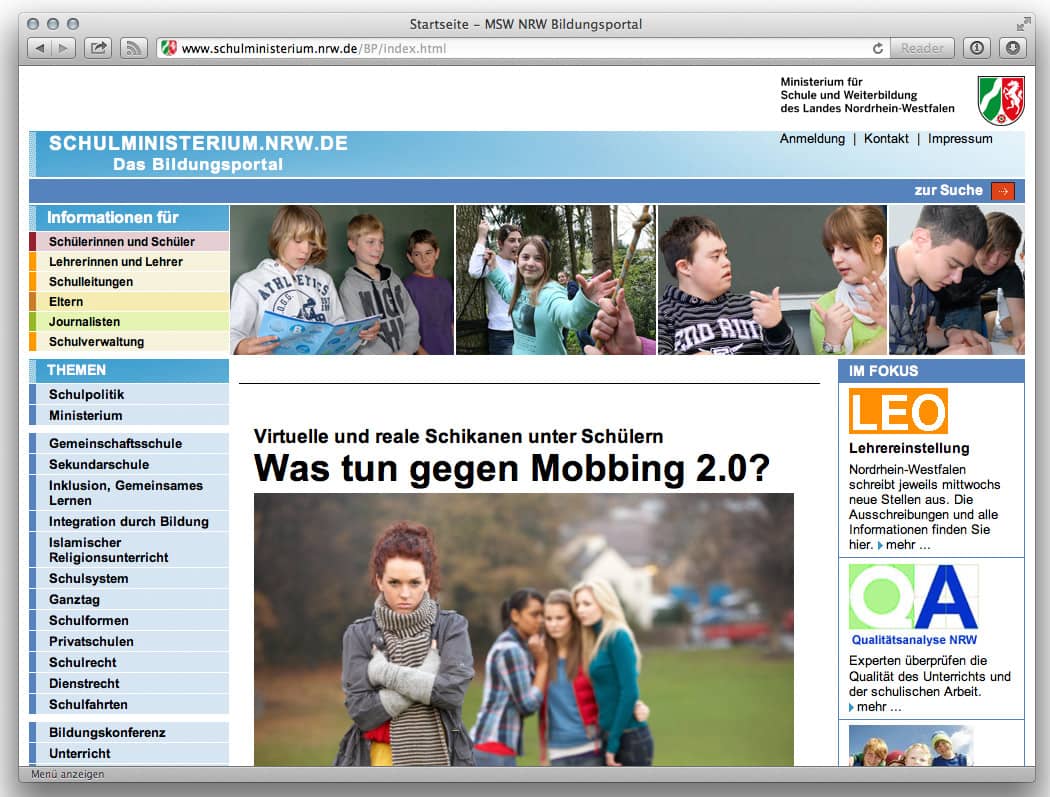Open the Share button in toolbar
This screenshot has height=797, width=1050.
[98, 48]
